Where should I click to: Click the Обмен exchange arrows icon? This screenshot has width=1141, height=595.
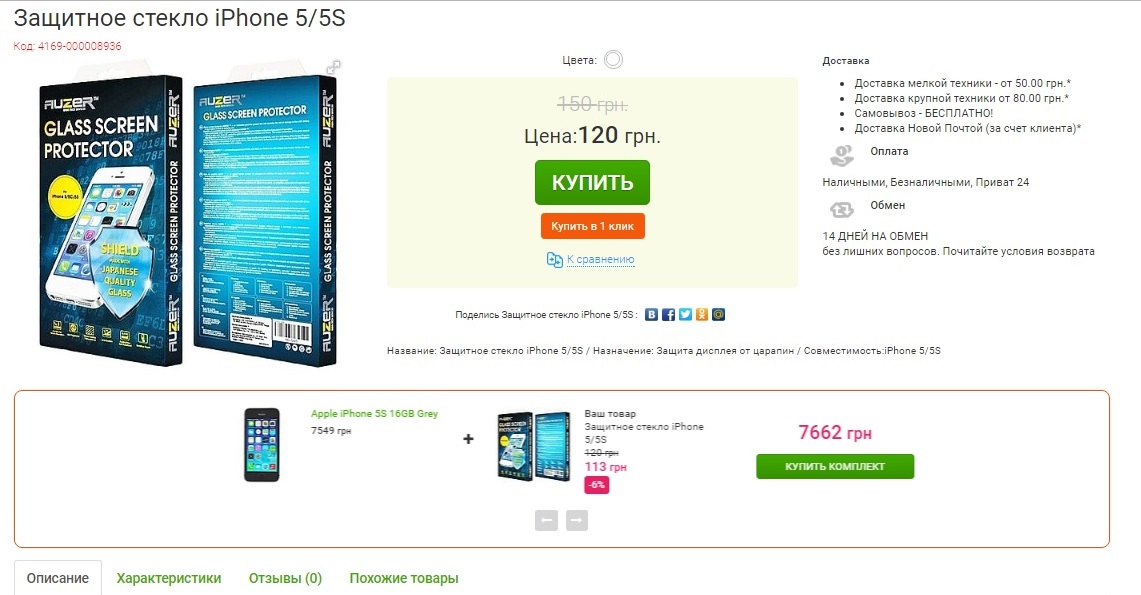click(842, 209)
